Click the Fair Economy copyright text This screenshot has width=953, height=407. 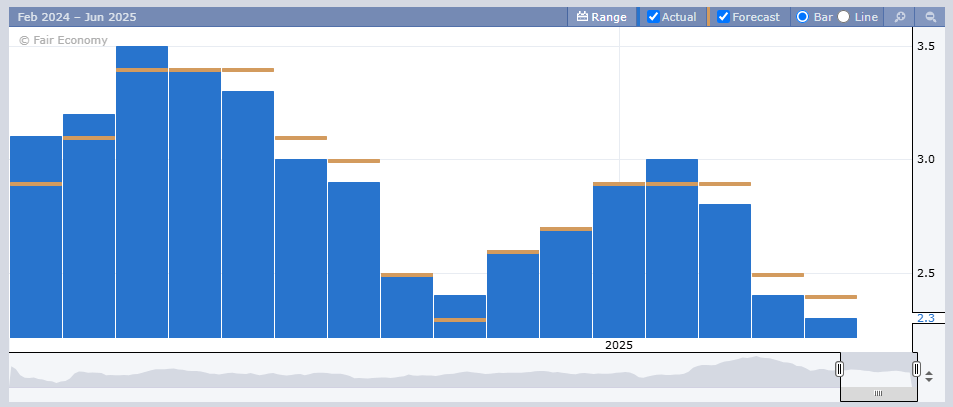click(63, 40)
